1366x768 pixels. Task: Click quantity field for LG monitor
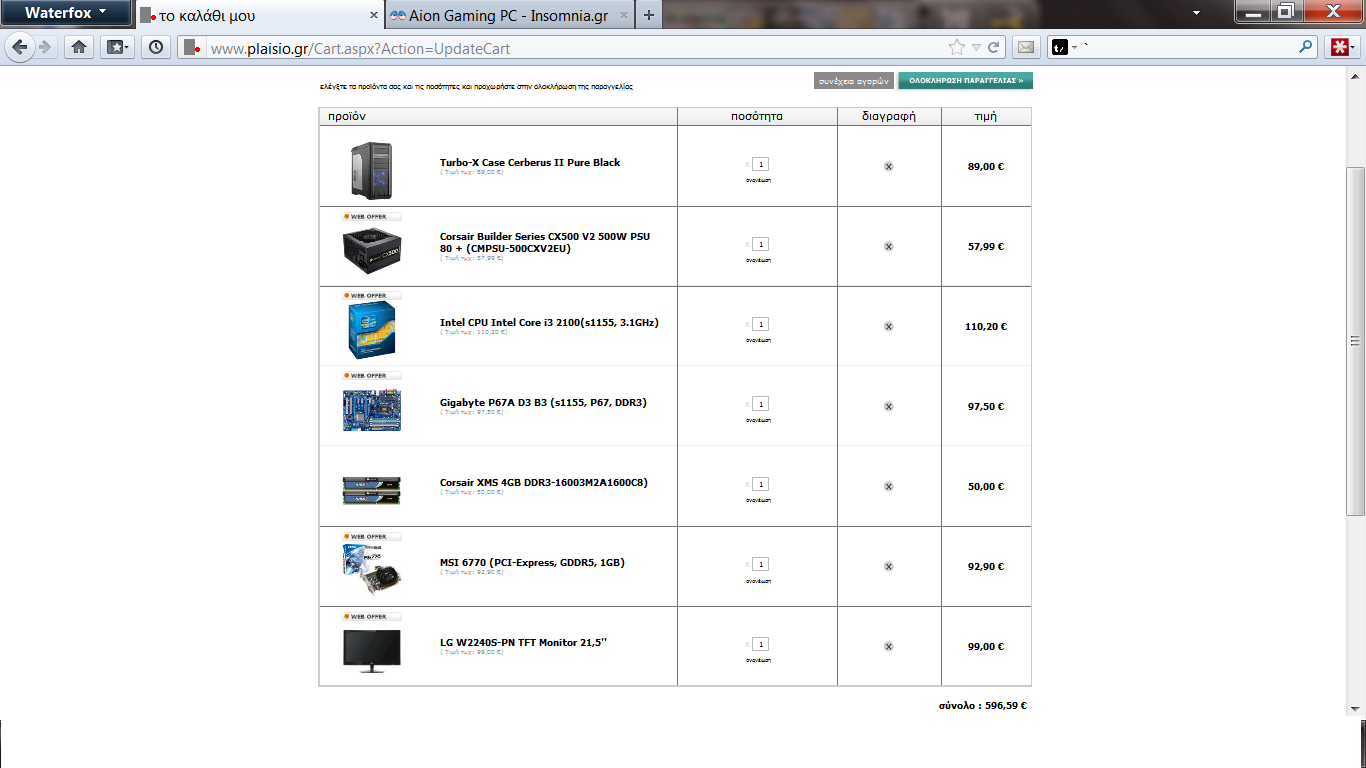click(x=761, y=644)
